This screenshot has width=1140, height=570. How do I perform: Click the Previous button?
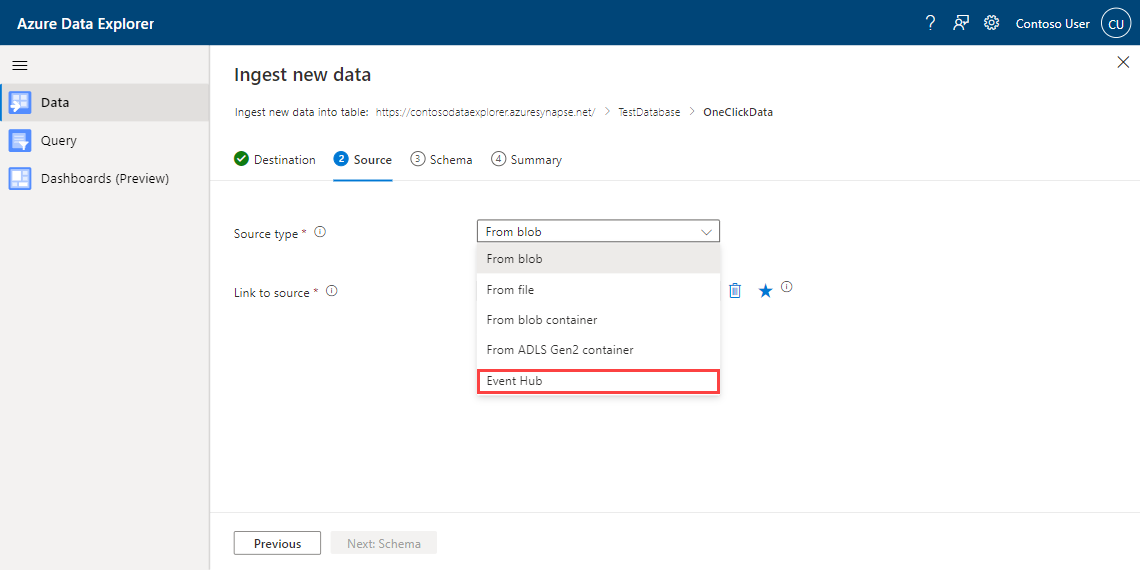pyautogui.click(x=277, y=543)
